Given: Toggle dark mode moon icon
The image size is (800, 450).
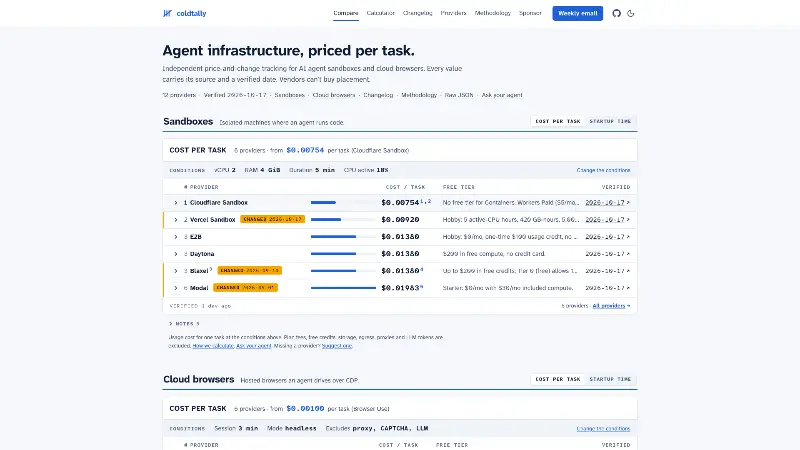Looking at the screenshot, I should (x=631, y=13).
